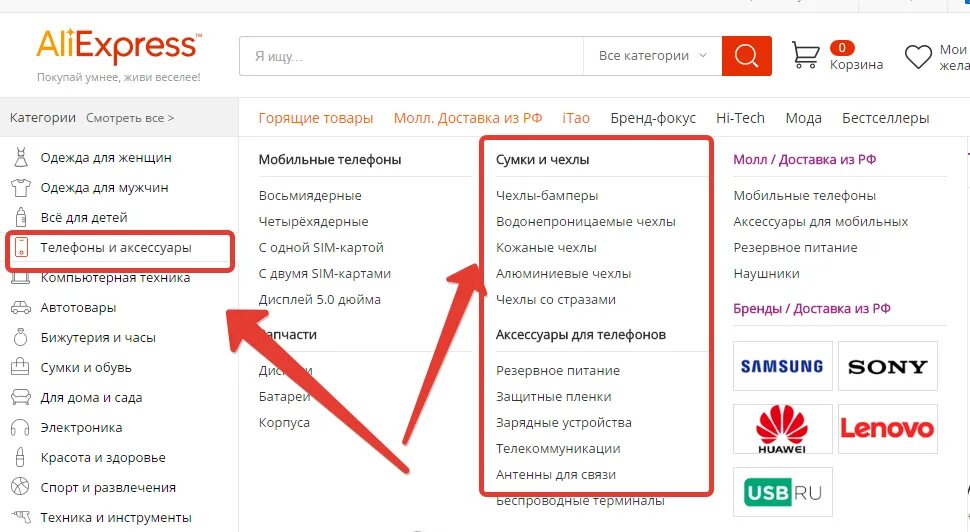Click the Батареи link
970x532 pixels.
285,397
